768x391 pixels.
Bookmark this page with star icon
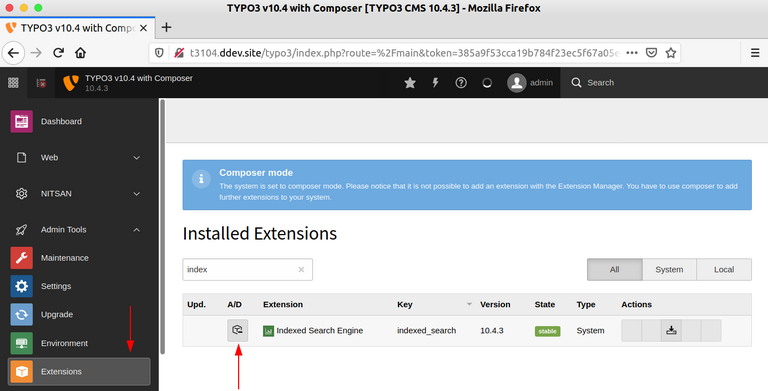671,53
